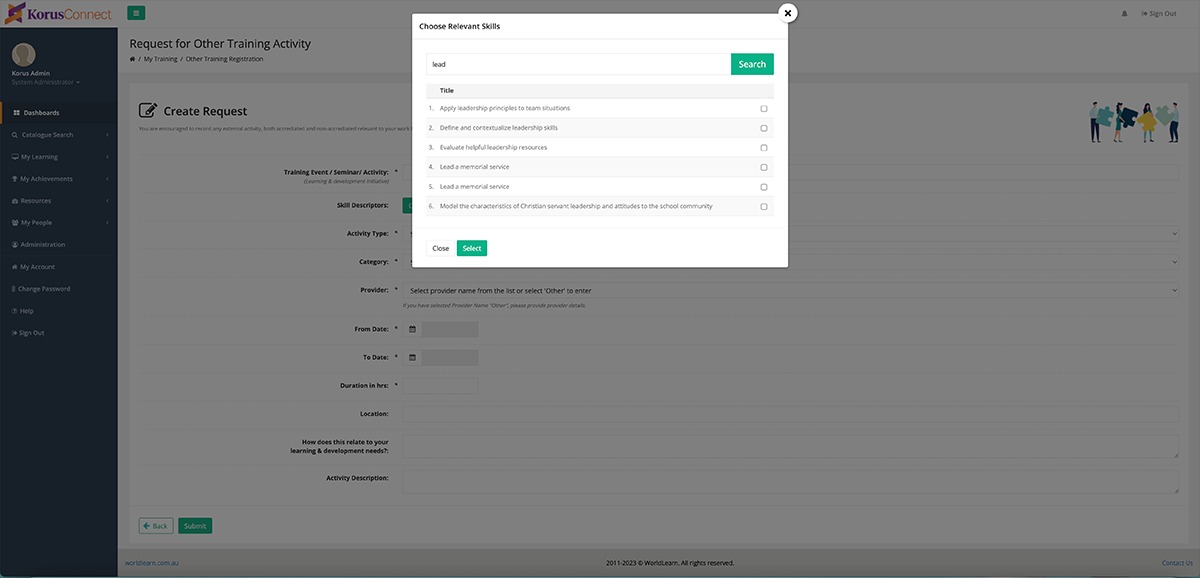This screenshot has width=1200, height=578.
Task: Select the 'Title' column header
Action: click(447, 90)
